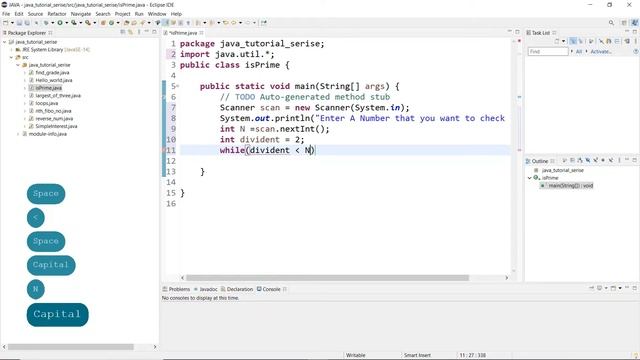
Task: Switch to the Declaration tab
Action: tap(237, 289)
